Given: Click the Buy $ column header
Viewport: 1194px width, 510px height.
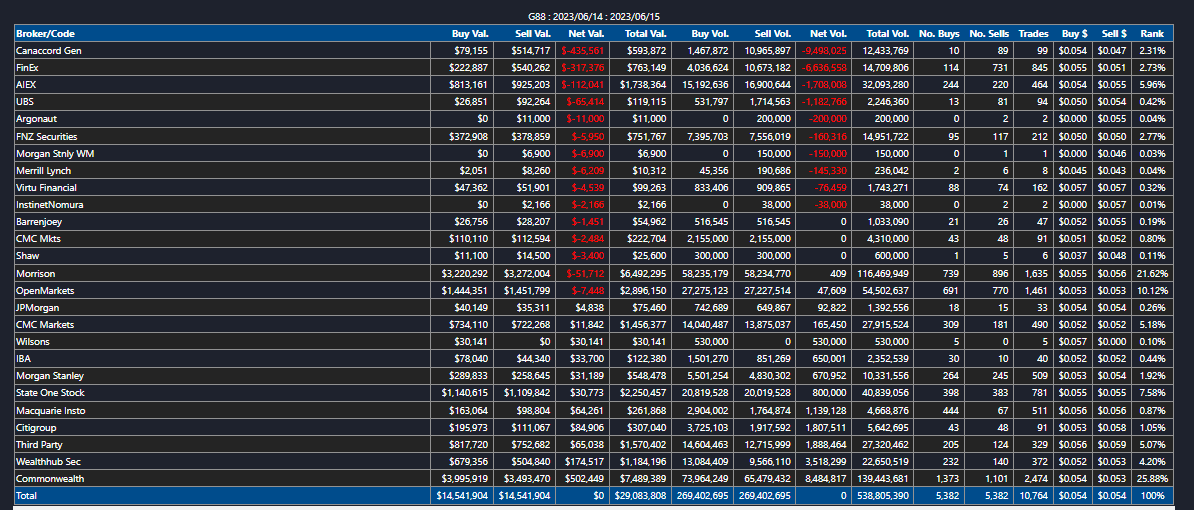Looking at the screenshot, I should coord(1074,34).
